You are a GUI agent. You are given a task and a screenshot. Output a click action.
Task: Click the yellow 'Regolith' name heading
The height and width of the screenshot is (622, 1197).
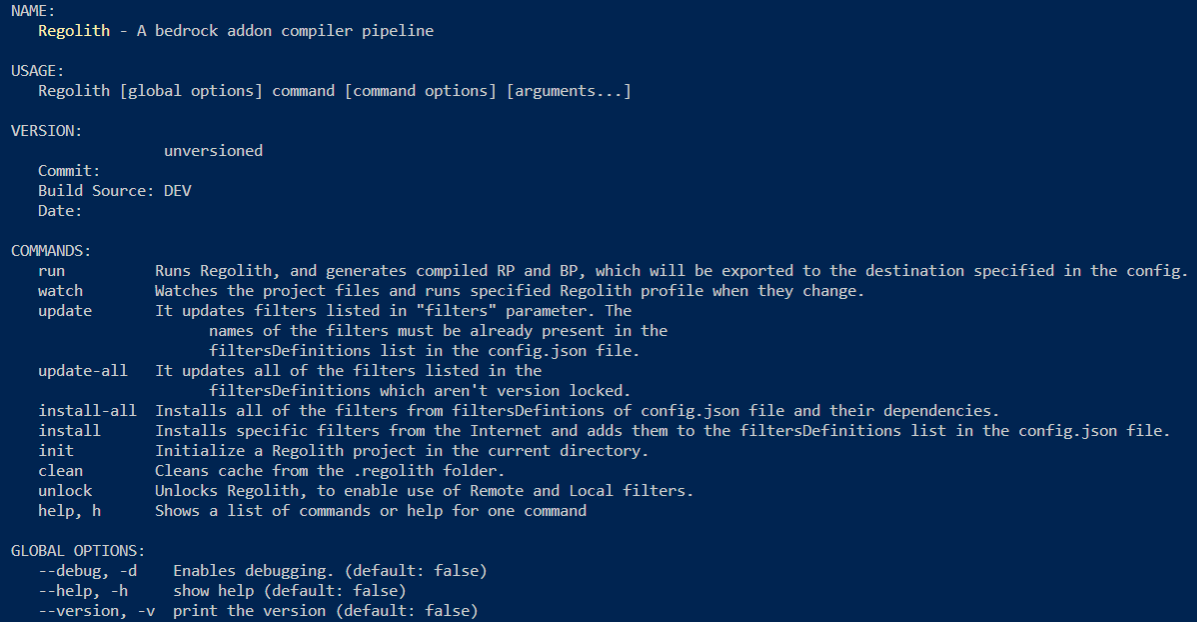[x=74, y=31]
